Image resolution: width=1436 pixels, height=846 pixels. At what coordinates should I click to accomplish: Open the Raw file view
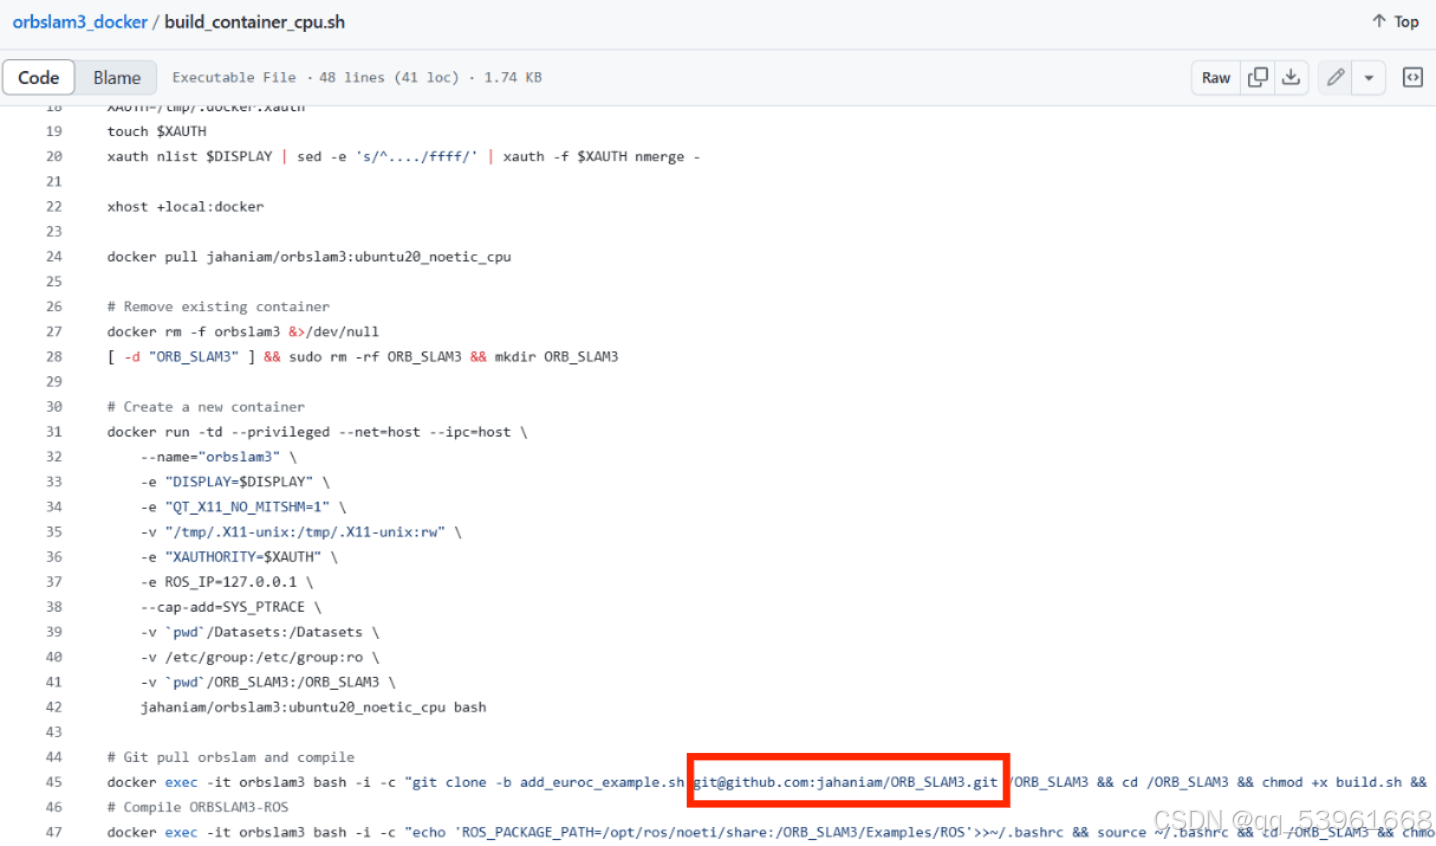[1215, 76]
